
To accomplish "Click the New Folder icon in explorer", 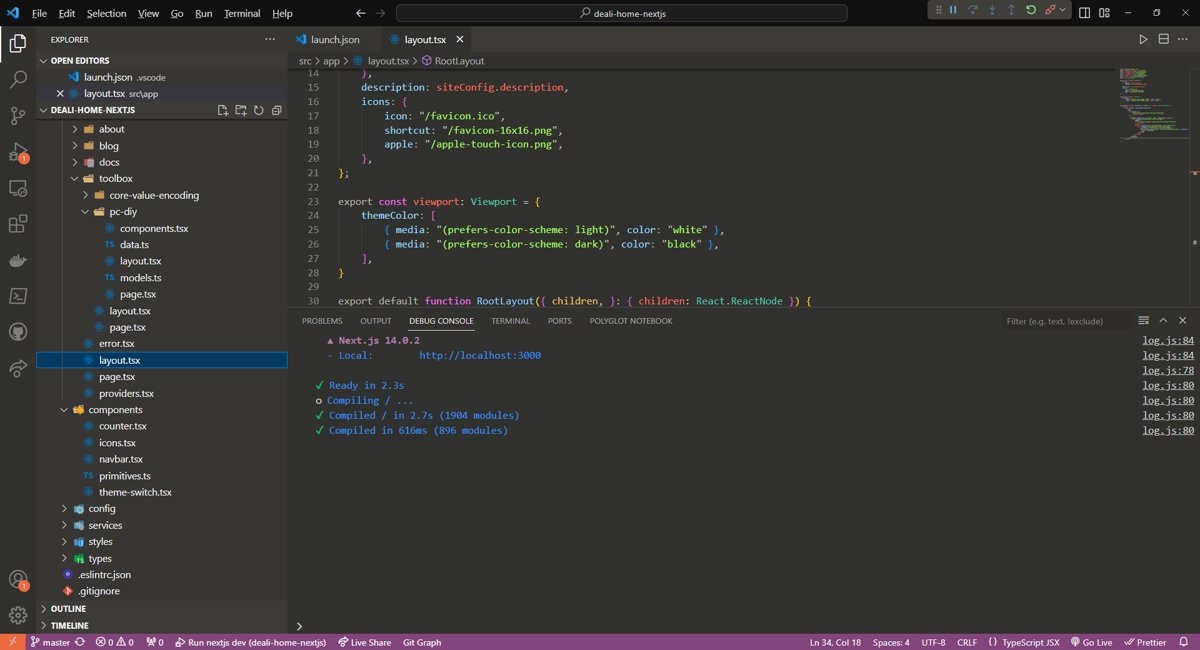I will tap(241, 110).
